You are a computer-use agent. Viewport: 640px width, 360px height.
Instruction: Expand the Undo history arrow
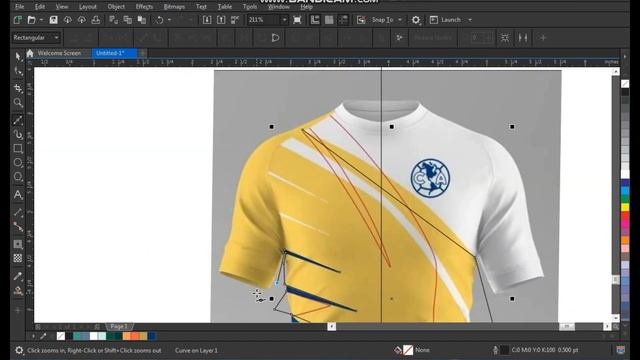(169, 20)
